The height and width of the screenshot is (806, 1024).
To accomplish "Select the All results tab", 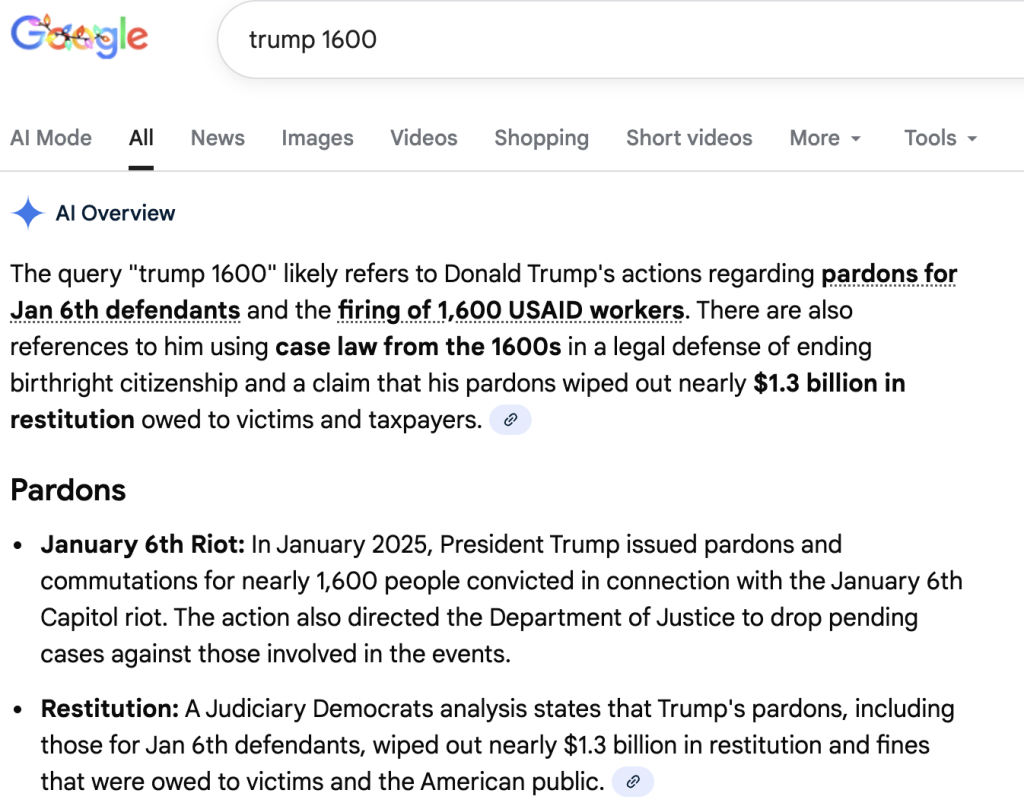I will click(141, 138).
